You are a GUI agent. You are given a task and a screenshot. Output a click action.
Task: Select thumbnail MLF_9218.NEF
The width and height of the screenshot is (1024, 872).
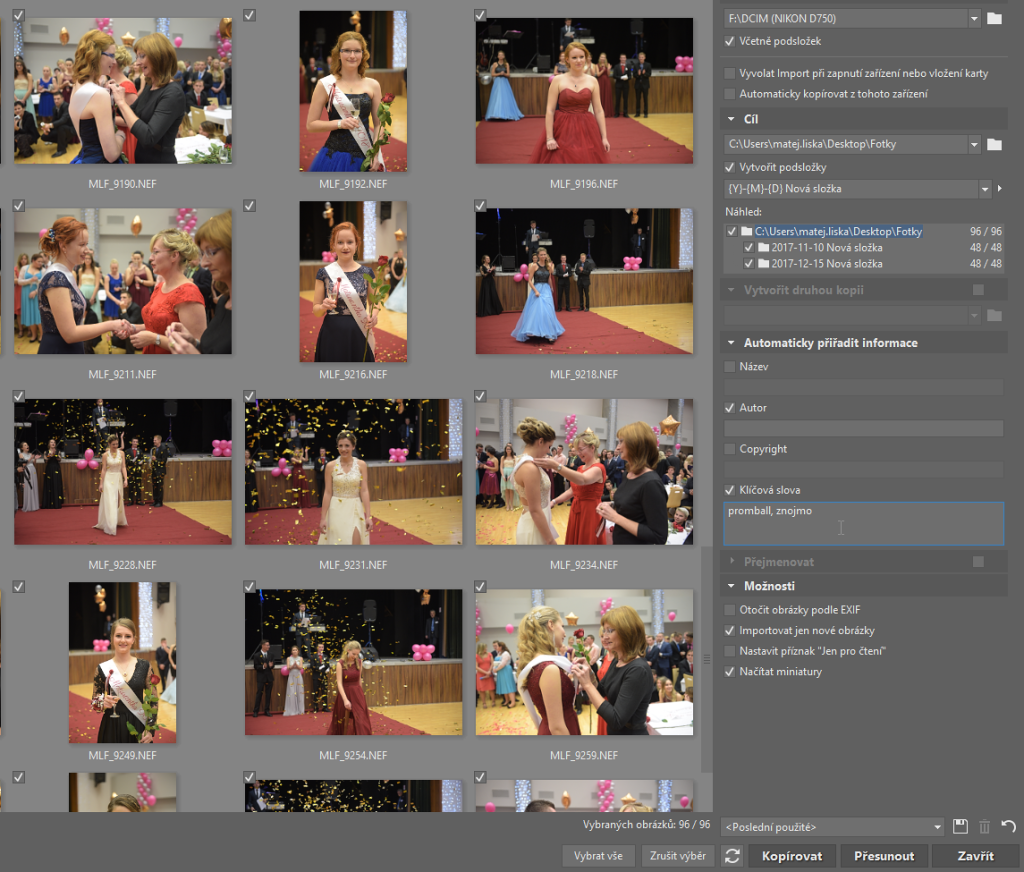pos(584,282)
